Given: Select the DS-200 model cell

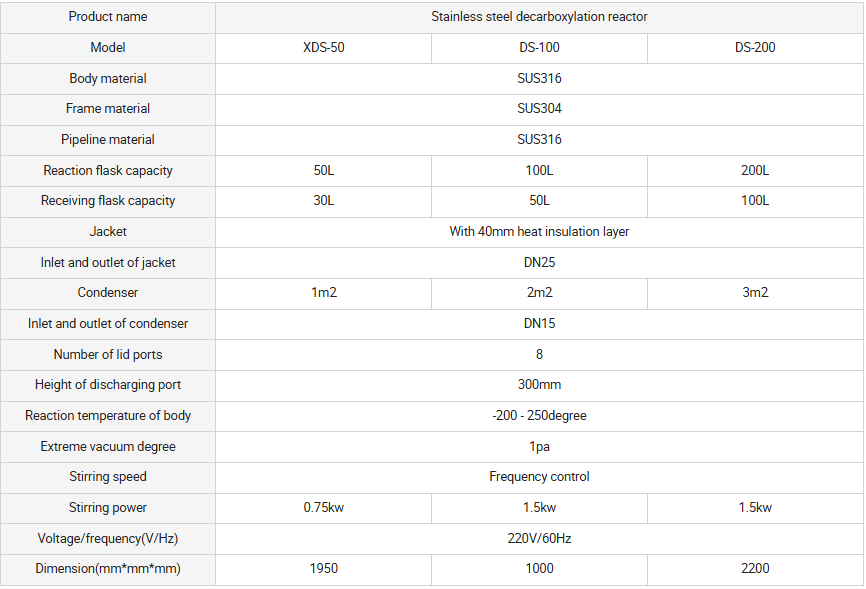Looking at the screenshot, I should pyautogui.click(x=755, y=47).
